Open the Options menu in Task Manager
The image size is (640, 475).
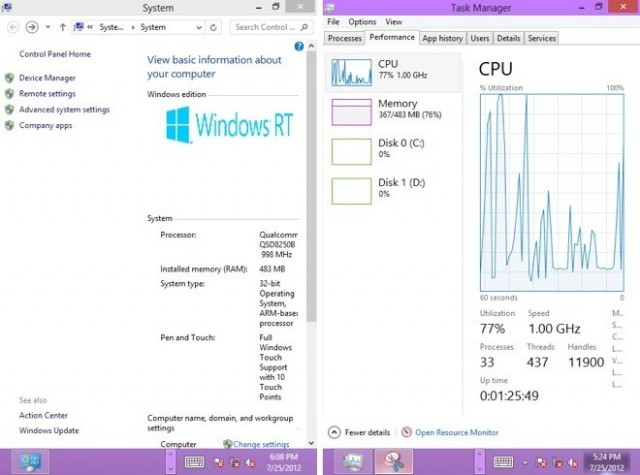click(x=362, y=21)
